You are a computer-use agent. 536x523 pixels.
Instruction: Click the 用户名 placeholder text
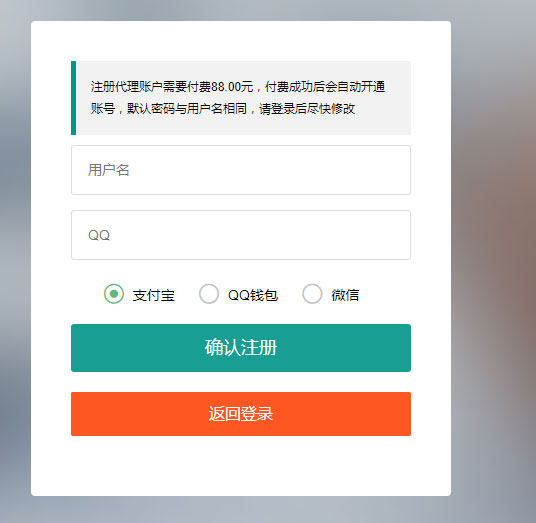pos(109,170)
